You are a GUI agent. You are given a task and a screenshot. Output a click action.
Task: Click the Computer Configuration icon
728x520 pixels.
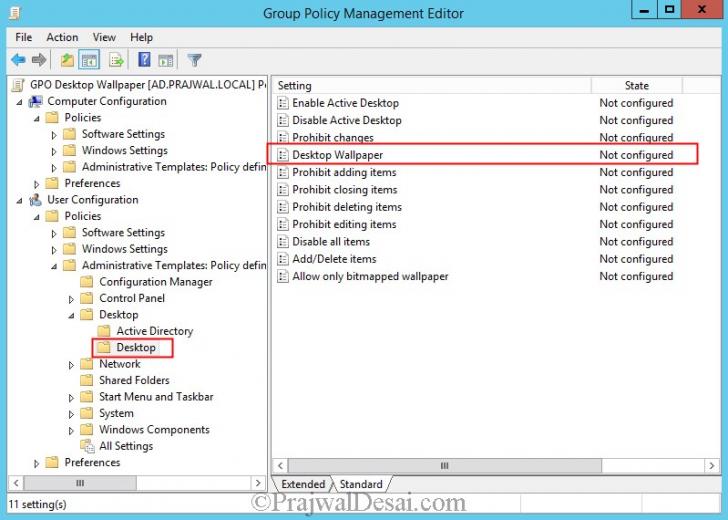[36, 102]
